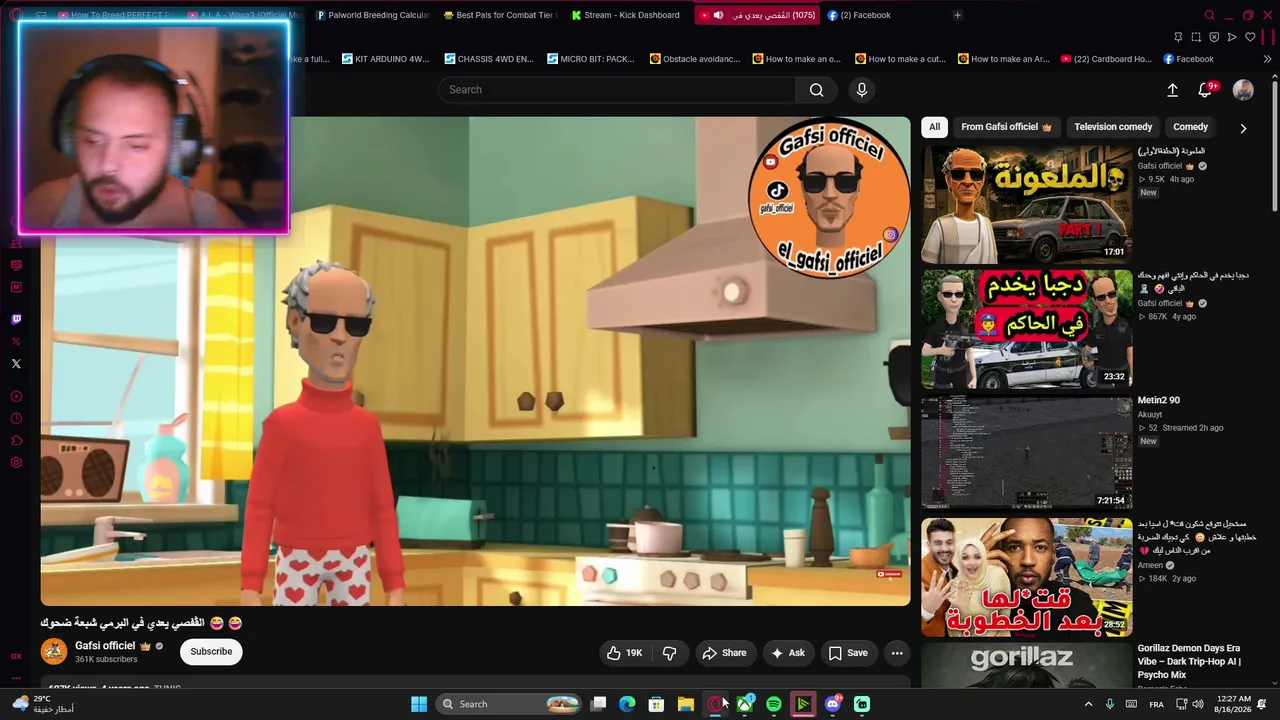Open Windows Start menu
Screen dimensions: 1280x720
(419, 704)
